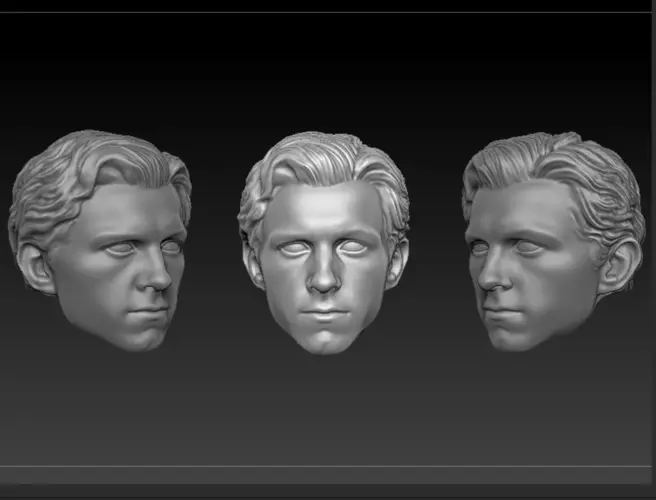Click the center head's right-side eye
Image resolution: width=656 pixels, height=500 pixels.
point(354,248)
